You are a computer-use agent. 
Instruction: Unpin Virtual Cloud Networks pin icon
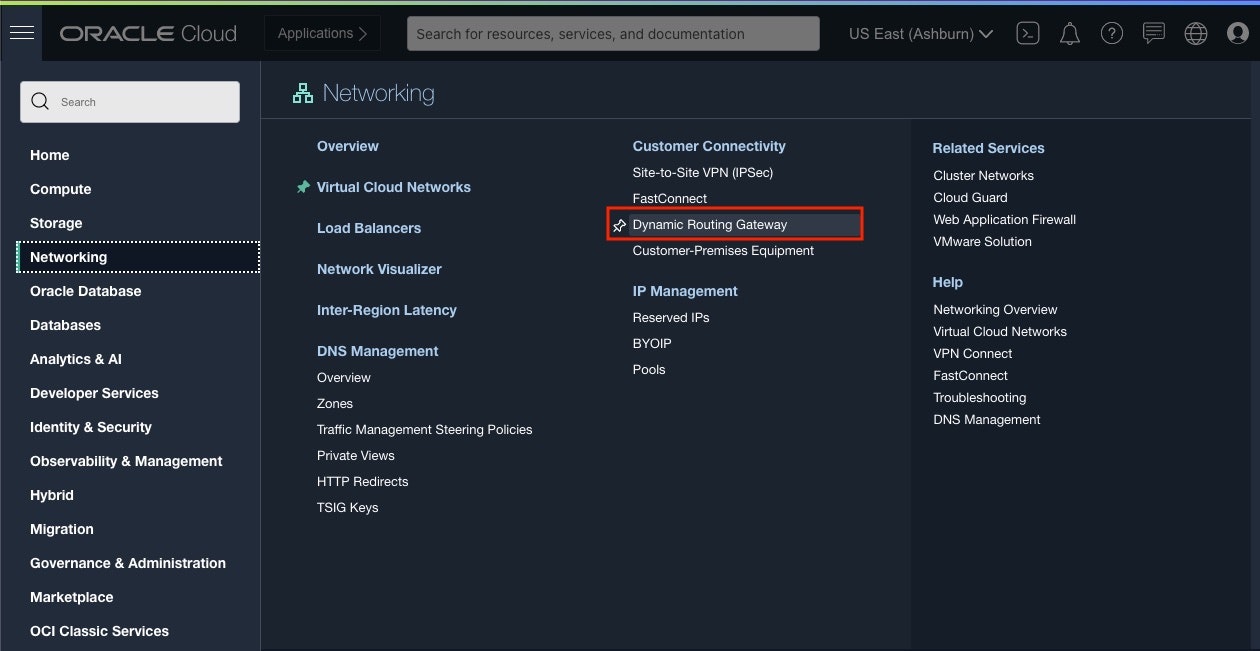303,187
